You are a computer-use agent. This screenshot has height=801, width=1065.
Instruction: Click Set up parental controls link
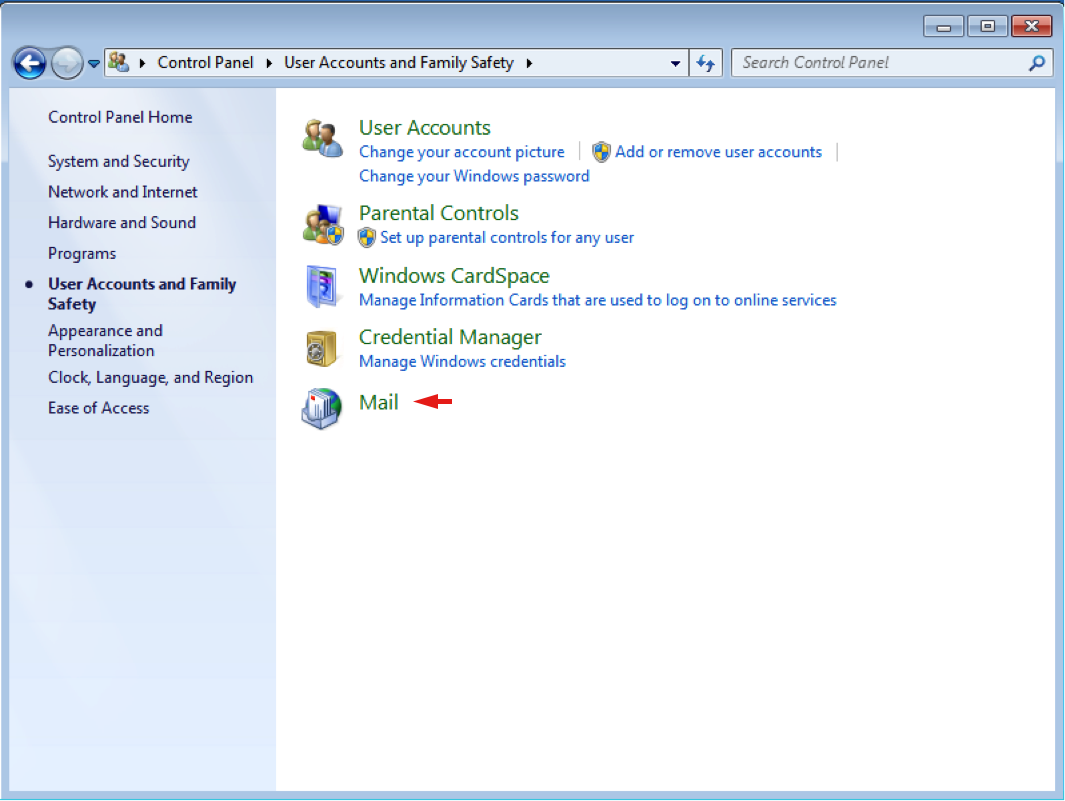coord(506,238)
